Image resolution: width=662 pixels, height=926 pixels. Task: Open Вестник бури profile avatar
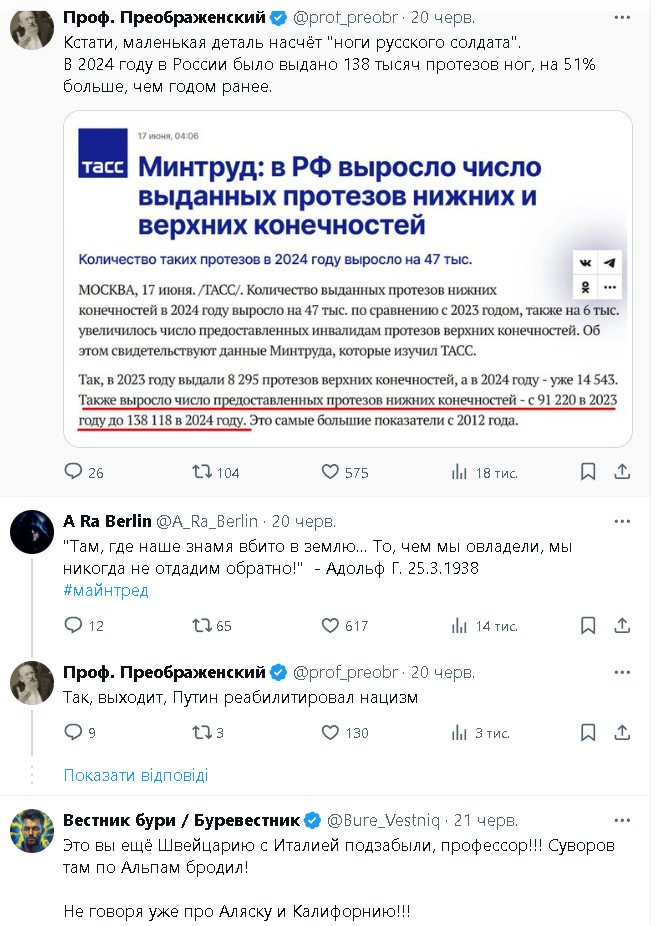[x=31, y=831]
